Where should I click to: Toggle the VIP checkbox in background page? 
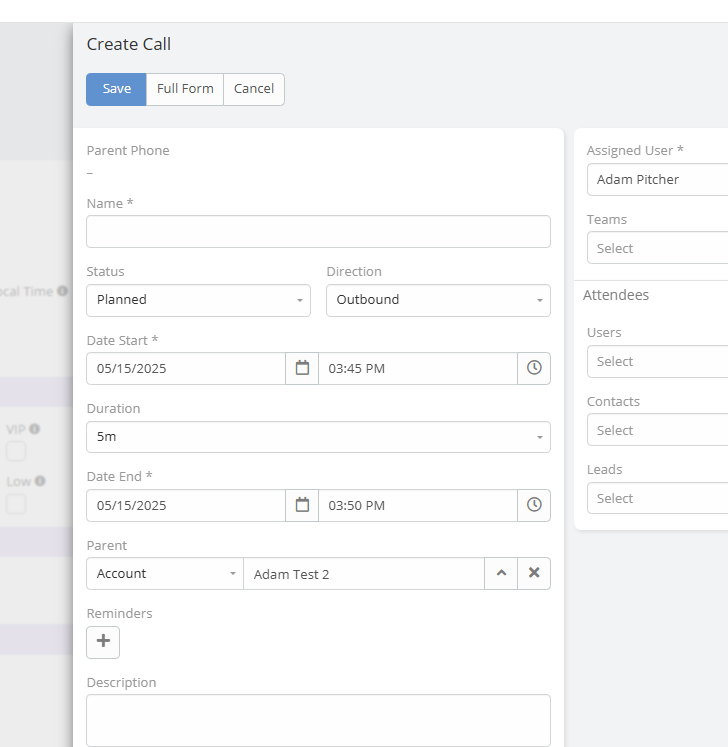16,451
